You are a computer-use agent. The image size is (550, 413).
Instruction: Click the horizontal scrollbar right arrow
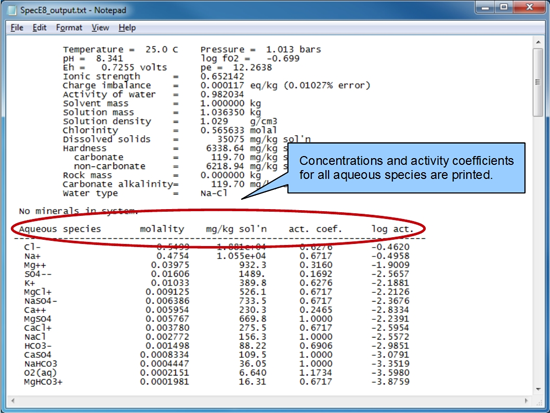[526, 400]
